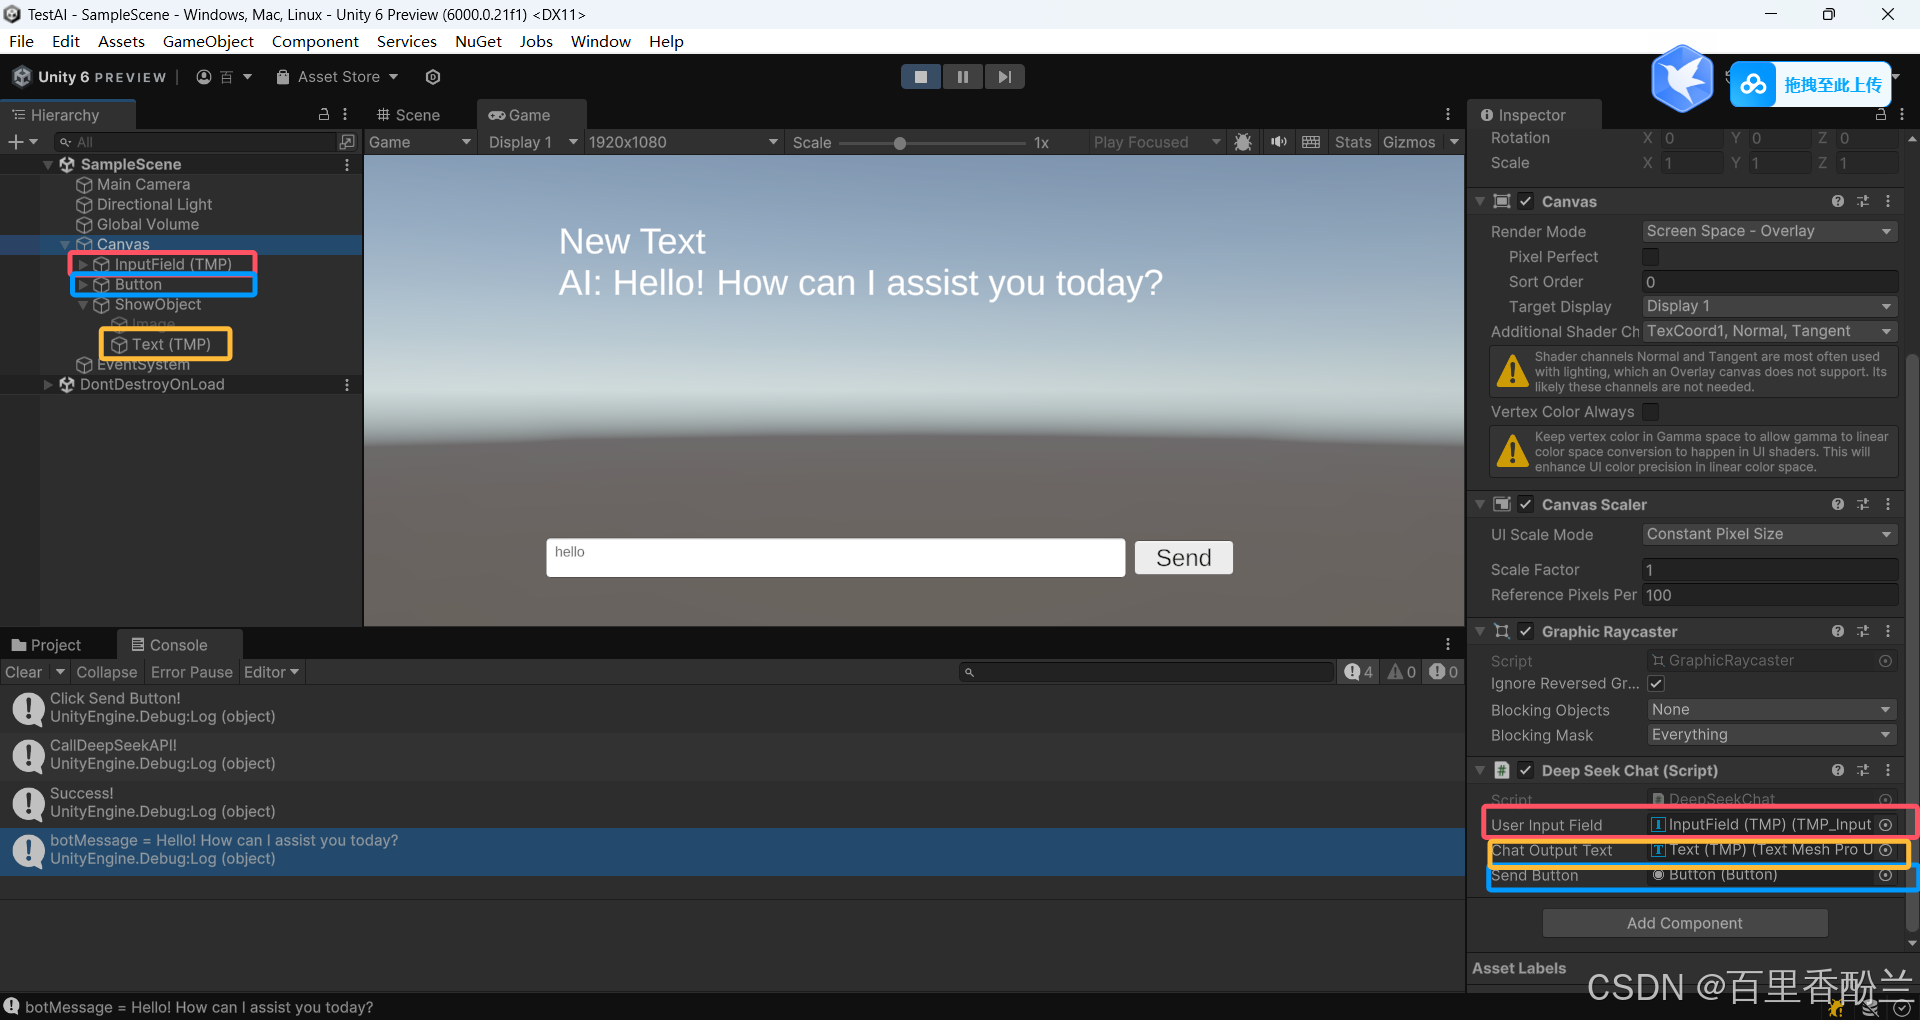
Task: Enable the Pixel Perfect checkbox
Action: pos(1651,257)
